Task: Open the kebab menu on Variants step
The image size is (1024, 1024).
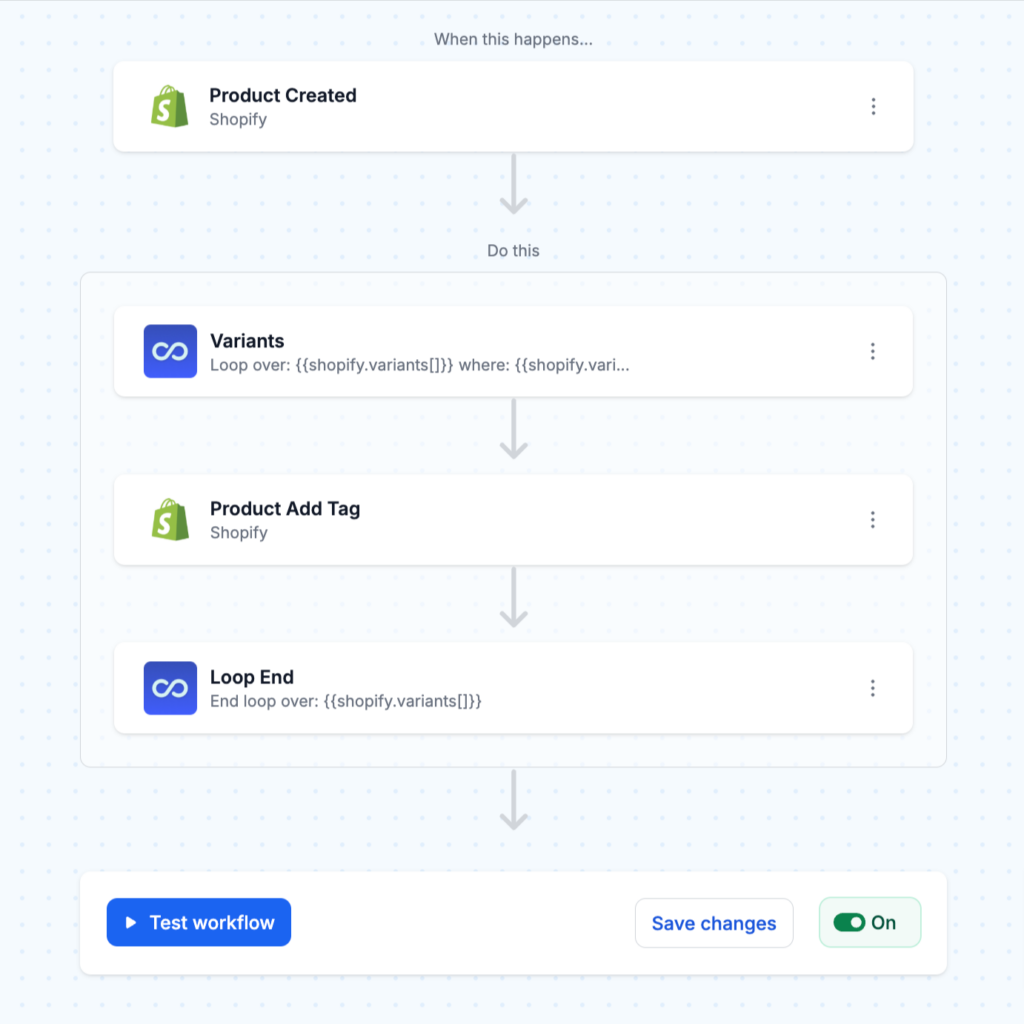Action: pyautogui.click(x=873, y=351)
